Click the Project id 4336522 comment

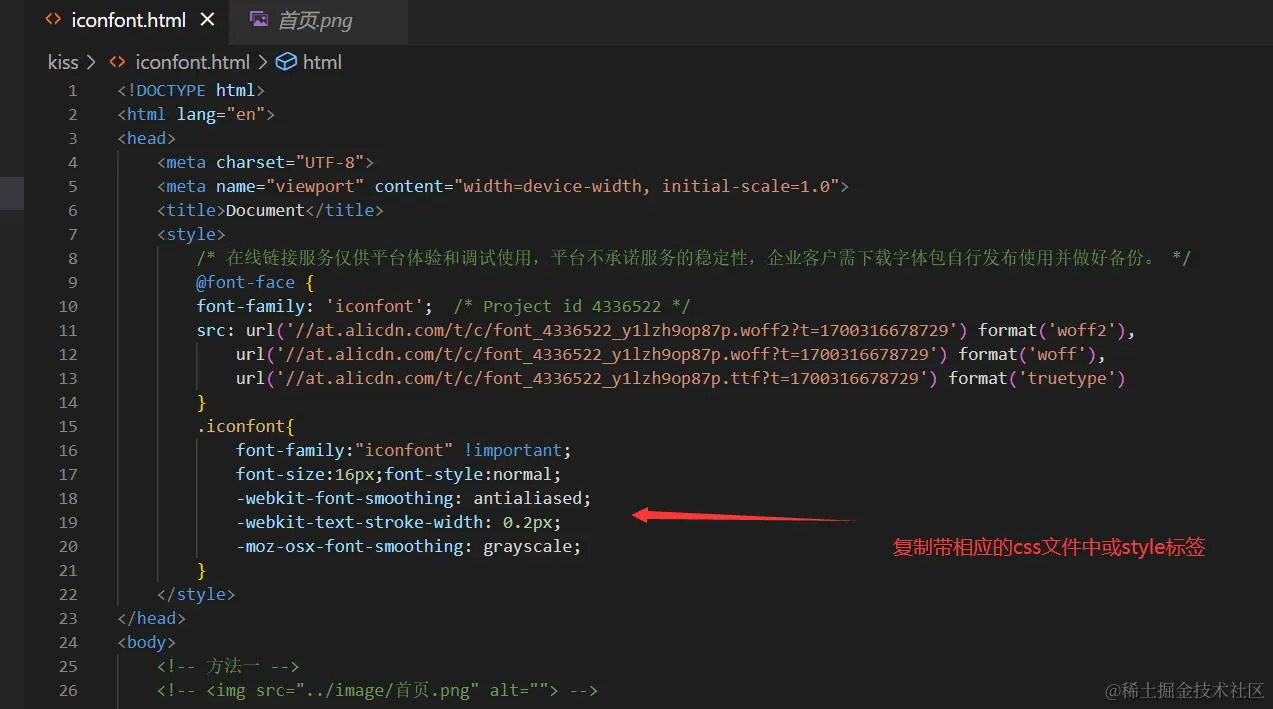pos(571,306)
